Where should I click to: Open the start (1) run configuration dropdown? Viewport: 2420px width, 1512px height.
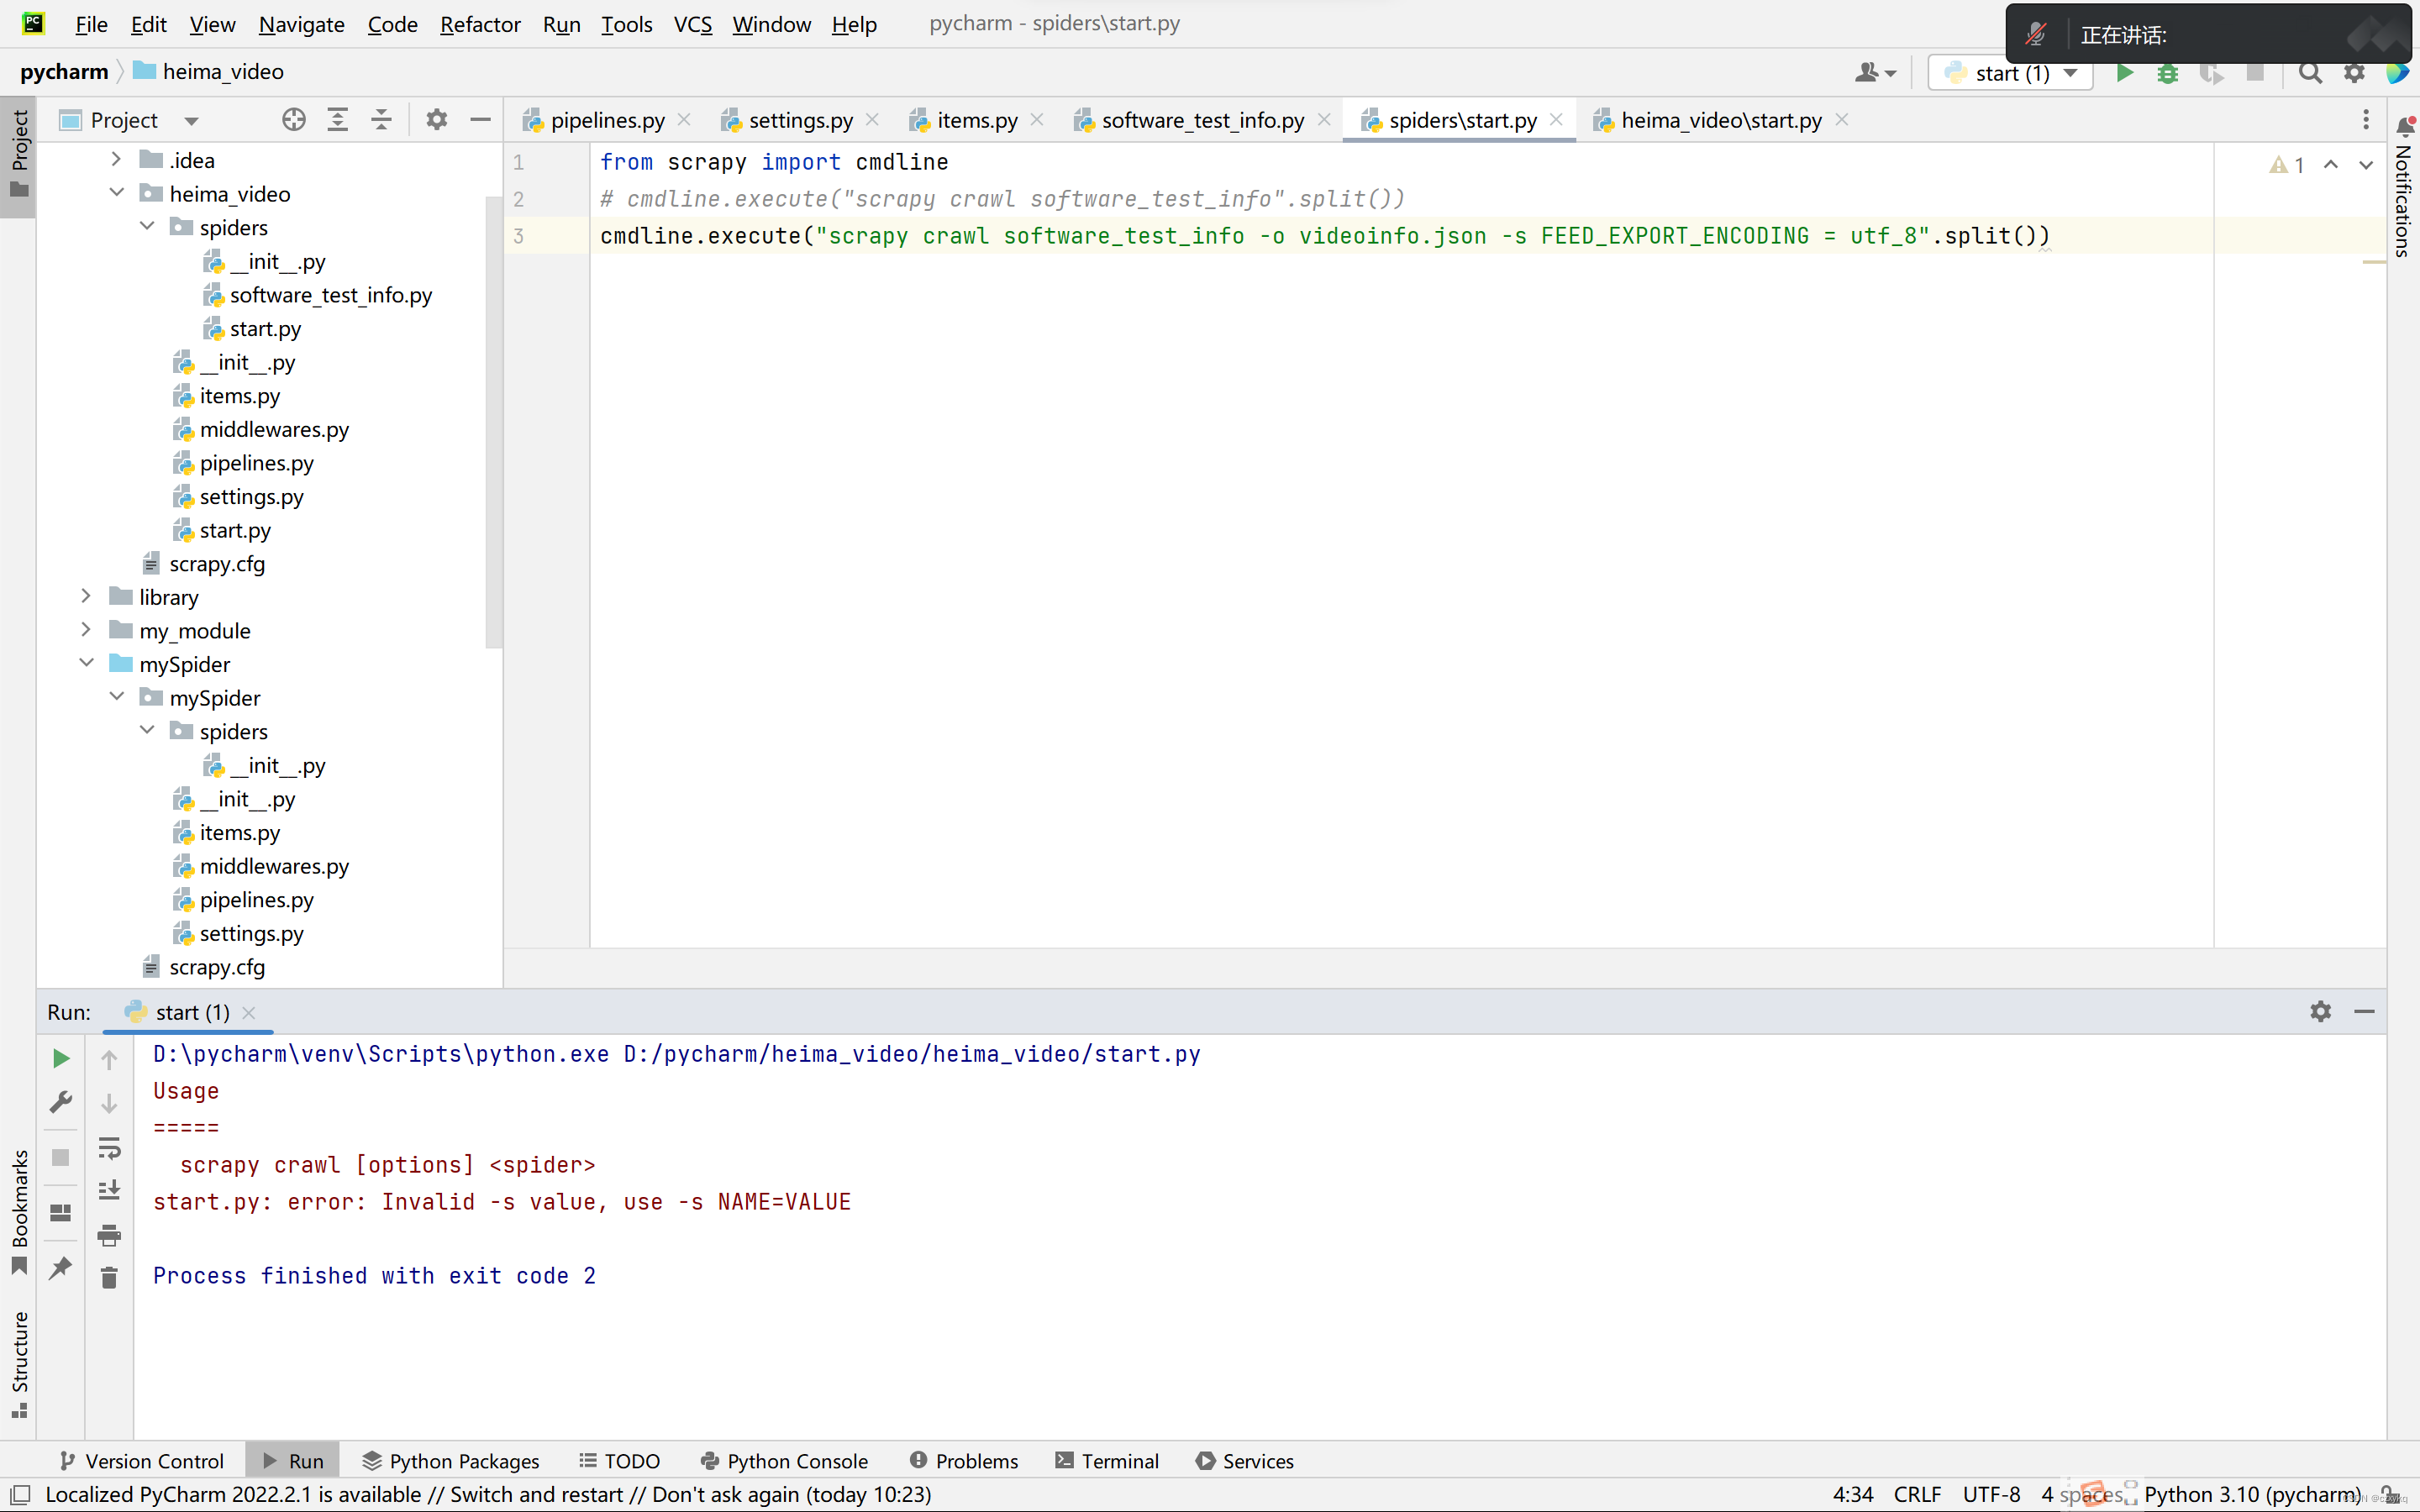2070,73
